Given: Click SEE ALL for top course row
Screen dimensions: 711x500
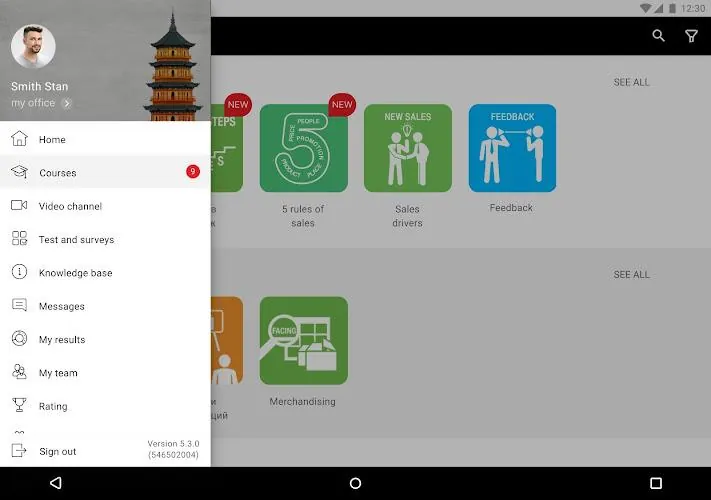Looking at the screenshot, I should (631, 82).
